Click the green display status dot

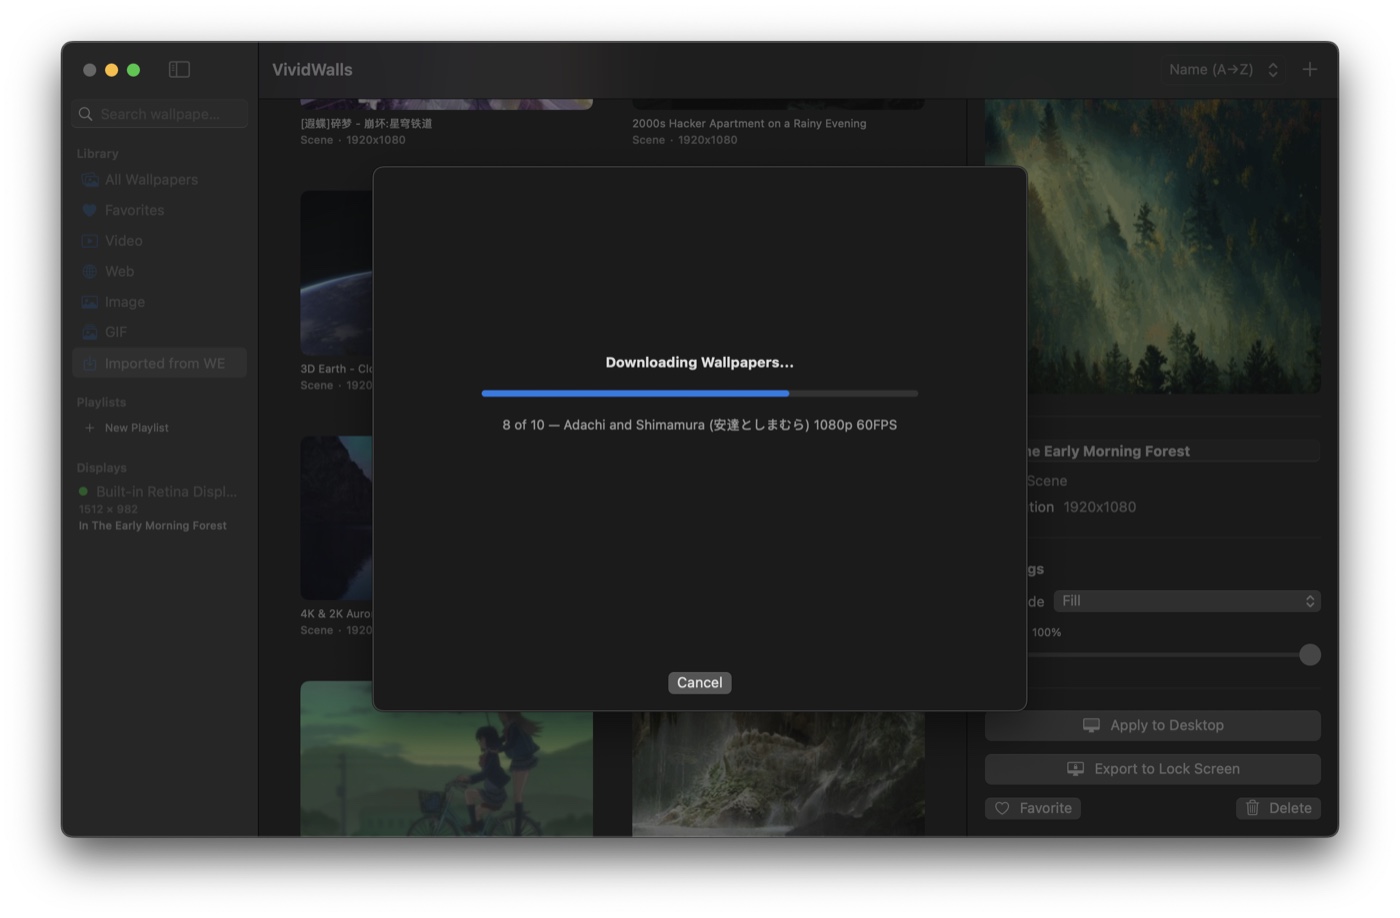point(84,492)
